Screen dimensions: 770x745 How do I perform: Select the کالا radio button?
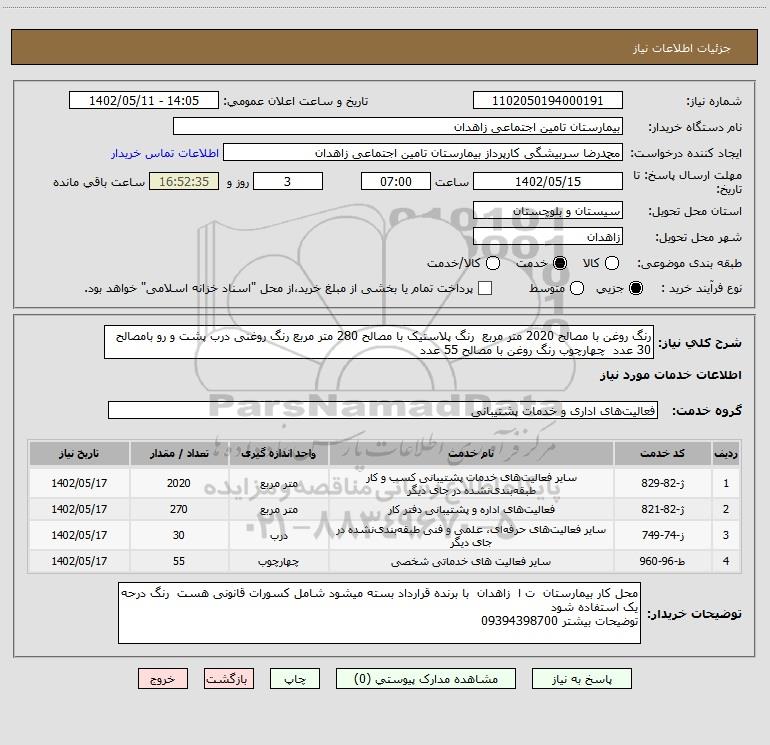pyautogui.click(x=611, y=263)
